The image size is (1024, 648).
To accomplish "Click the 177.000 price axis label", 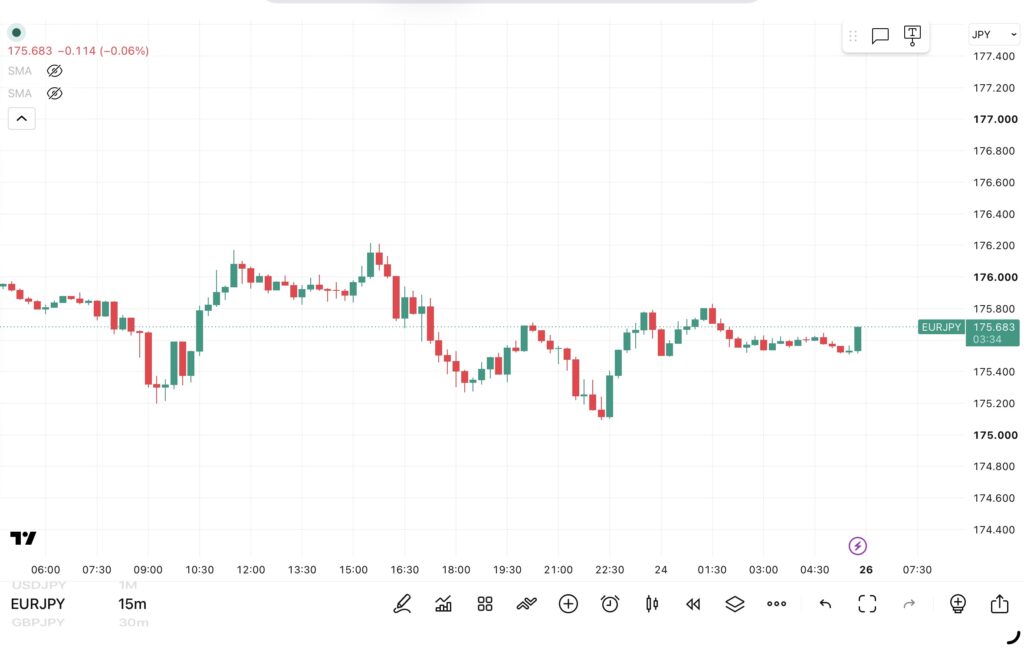I will [x=995, y=119].
